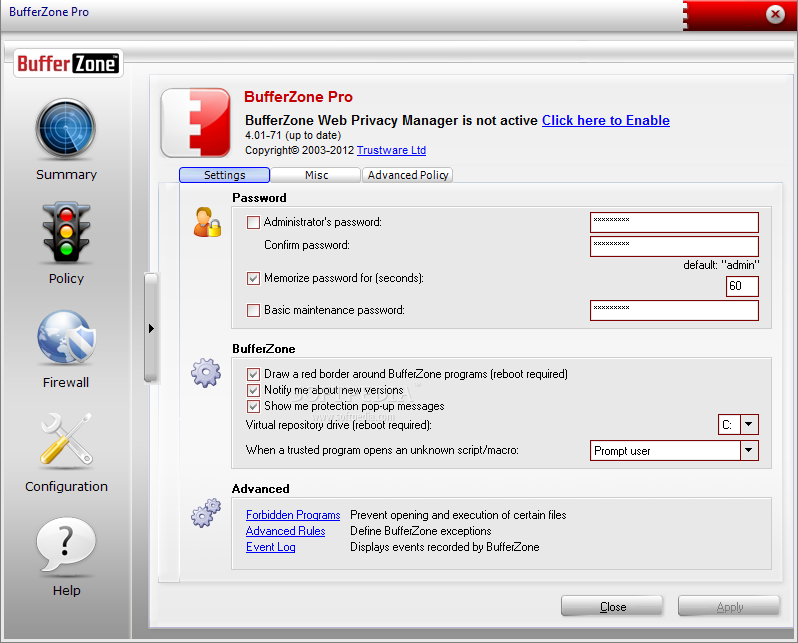
Task: Click the red BufferZone Pro product icon
Action: tap(196, 123)
